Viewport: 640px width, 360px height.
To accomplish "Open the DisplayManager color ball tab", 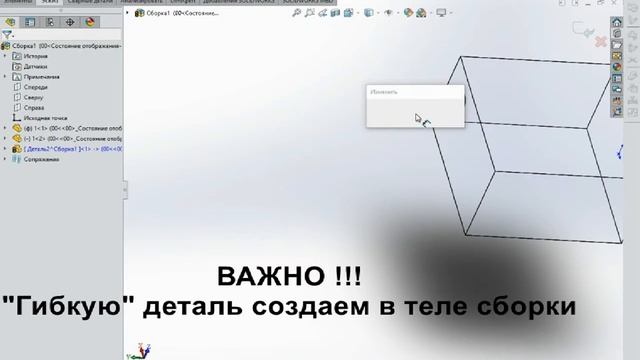I will tap(90, 22).
